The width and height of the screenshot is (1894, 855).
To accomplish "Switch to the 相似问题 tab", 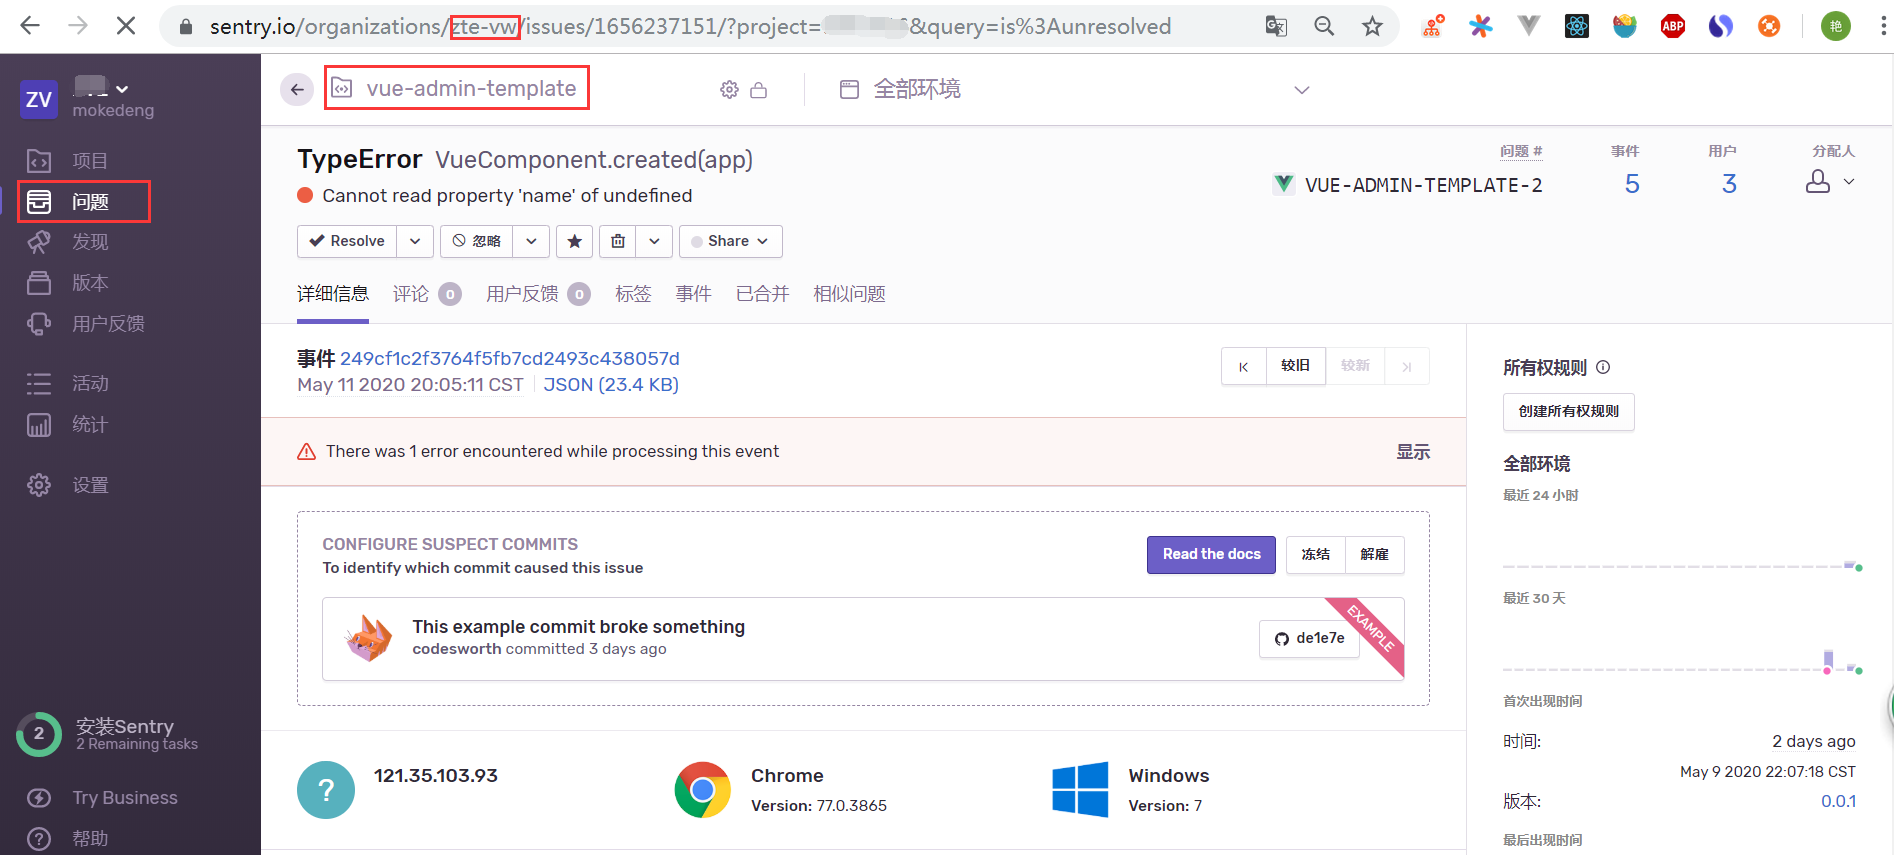I will point(849,294).
